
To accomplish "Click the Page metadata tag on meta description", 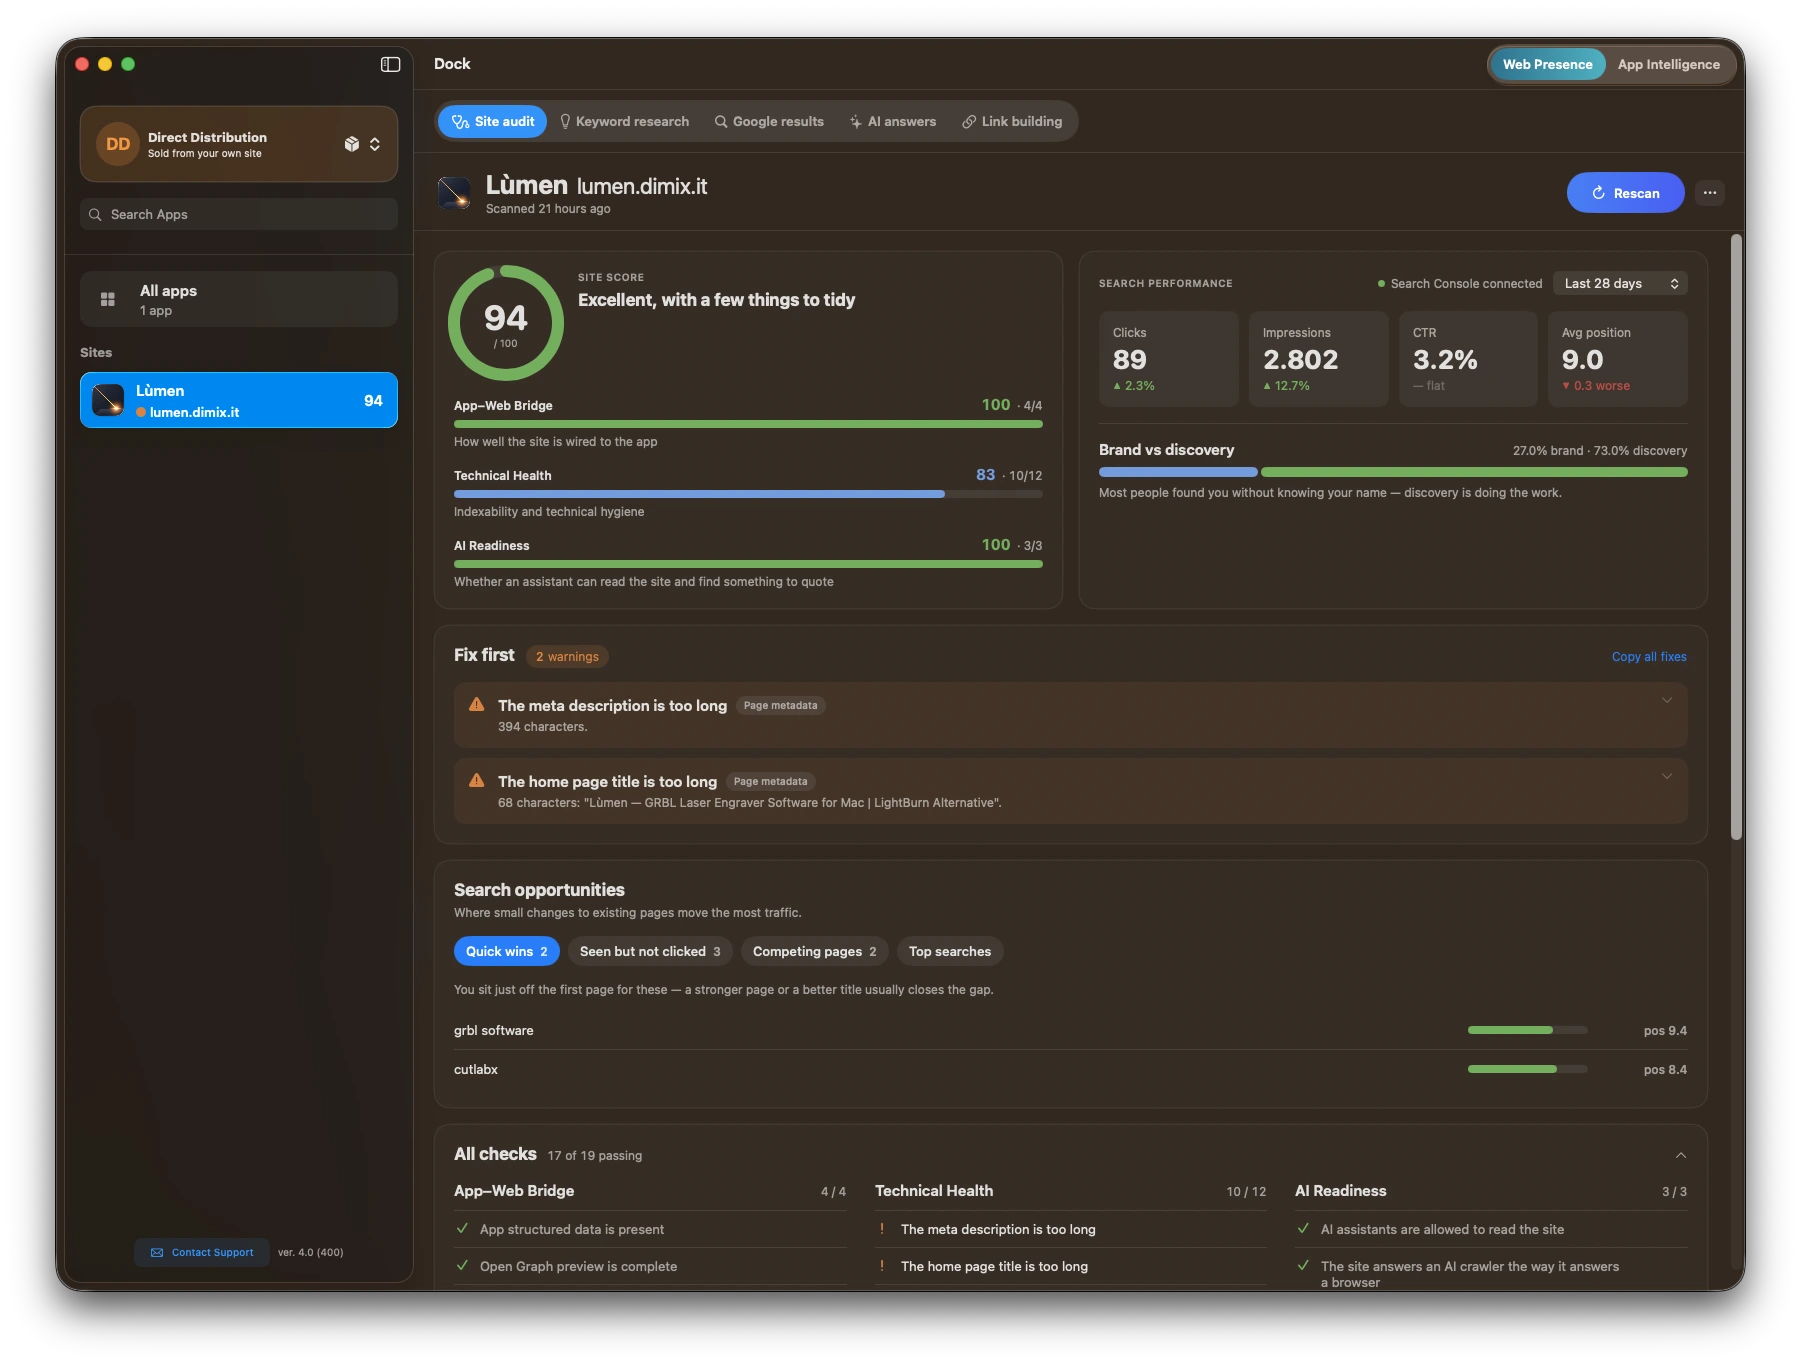I will pos(780,706).
